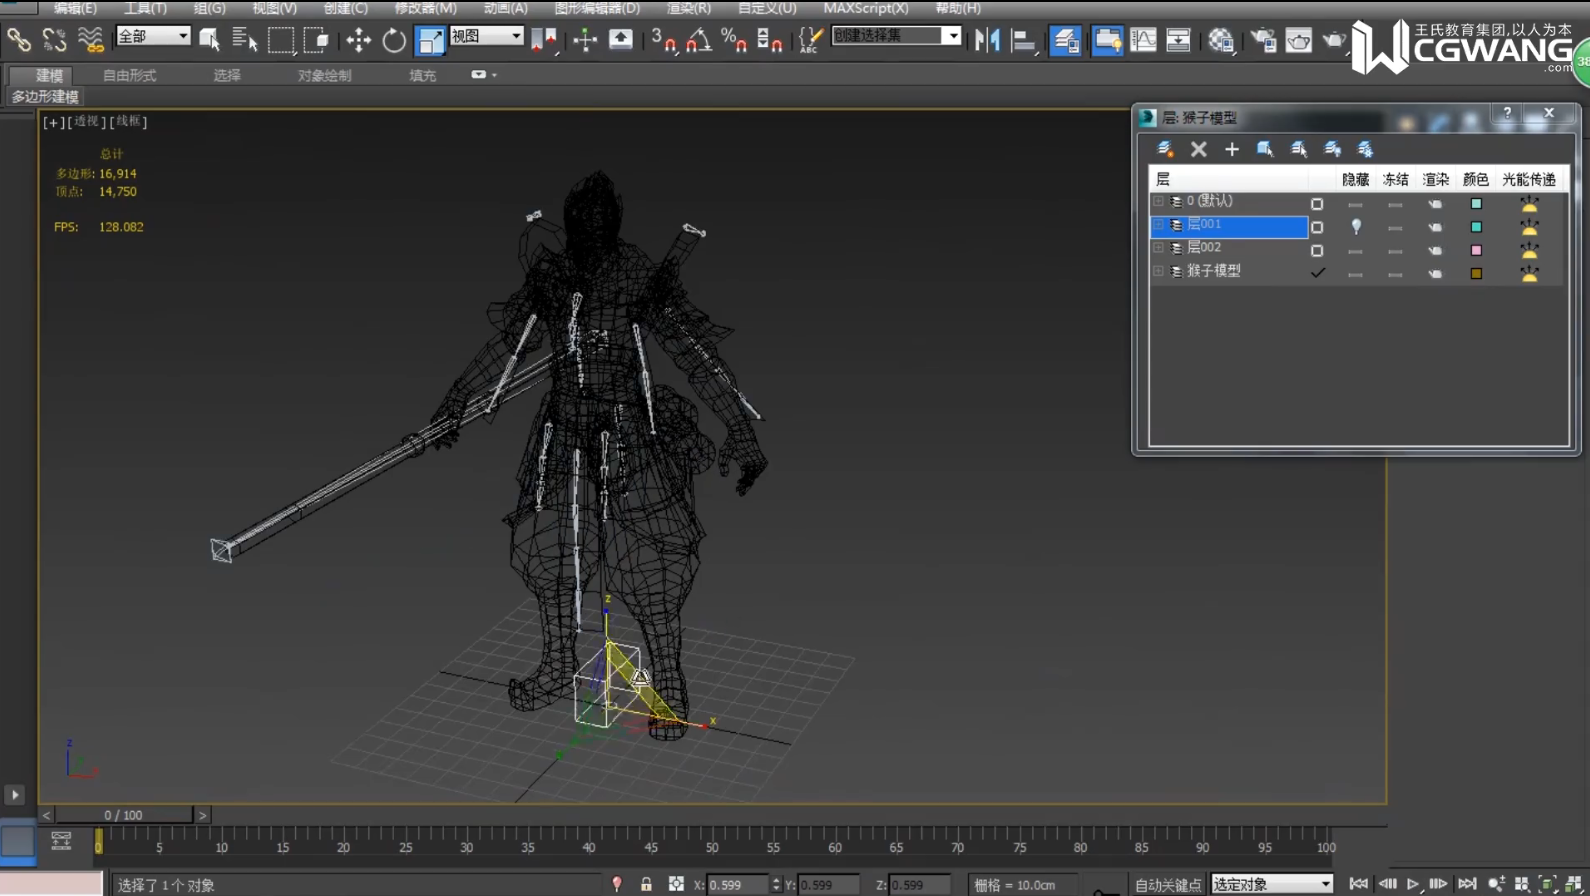Open the Material Editor icon
Screen dimensions: 1590x896
coord(1221,40)
